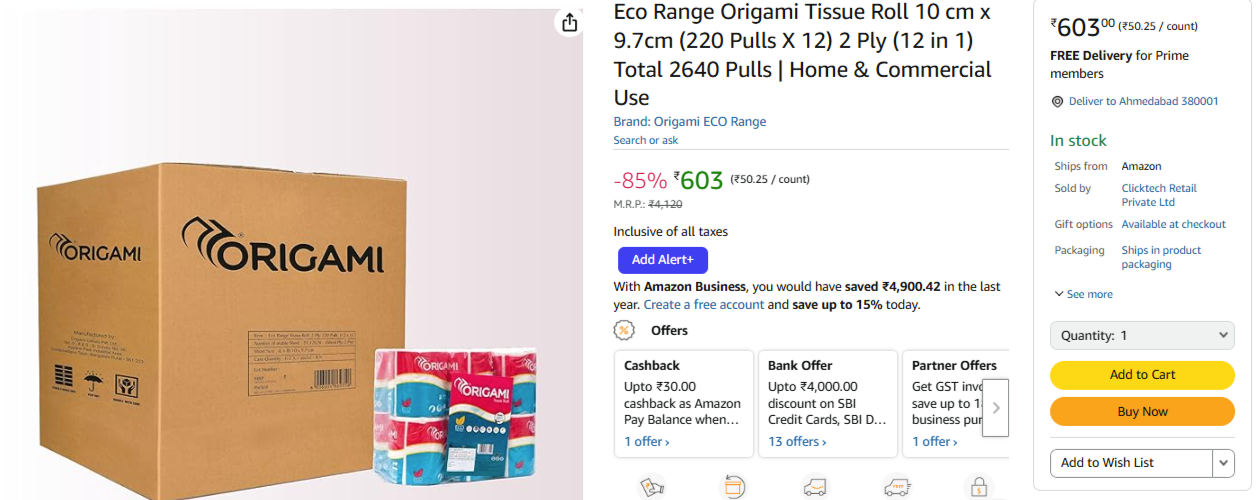Click the secure transaction lock icon
Image resolution: width=1257 pixels, height=500 pixels.
tap(978, 487)
